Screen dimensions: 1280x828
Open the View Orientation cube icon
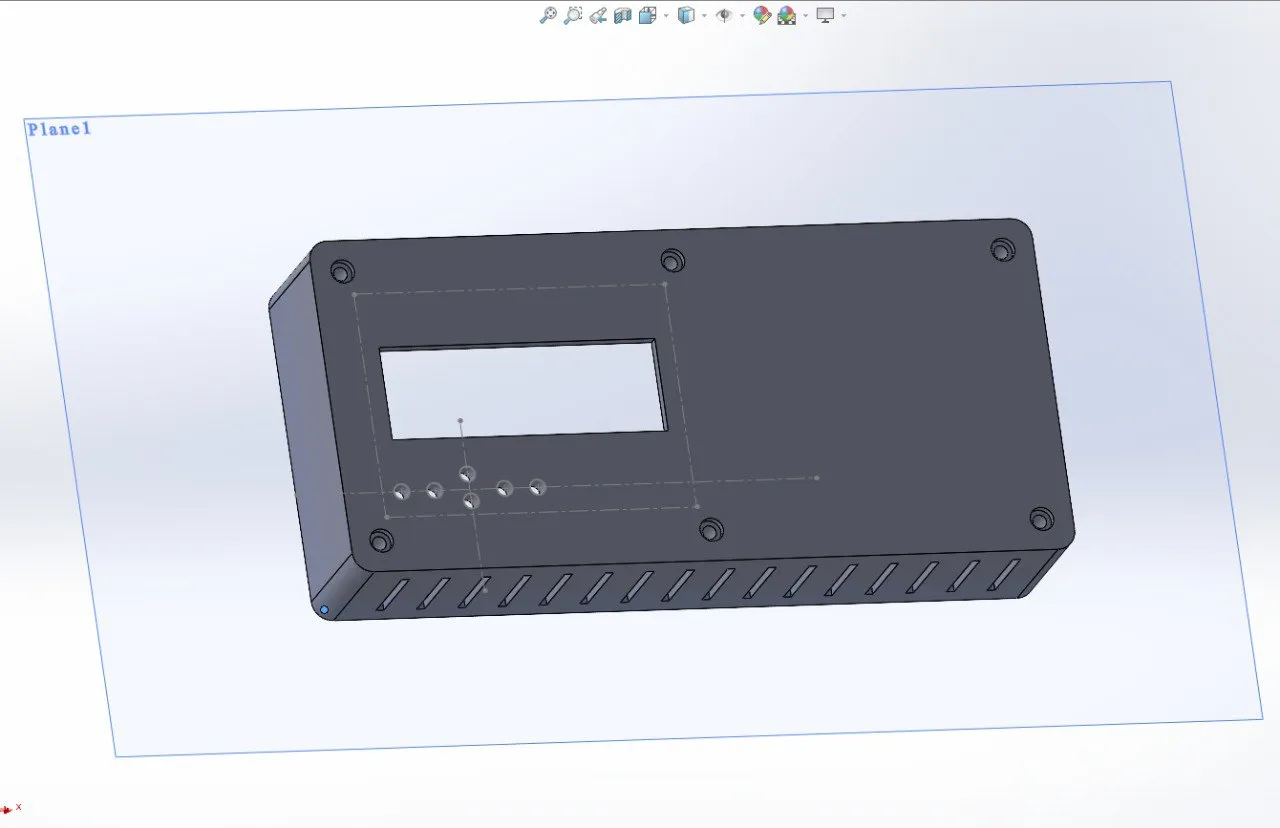pos(648,15)
